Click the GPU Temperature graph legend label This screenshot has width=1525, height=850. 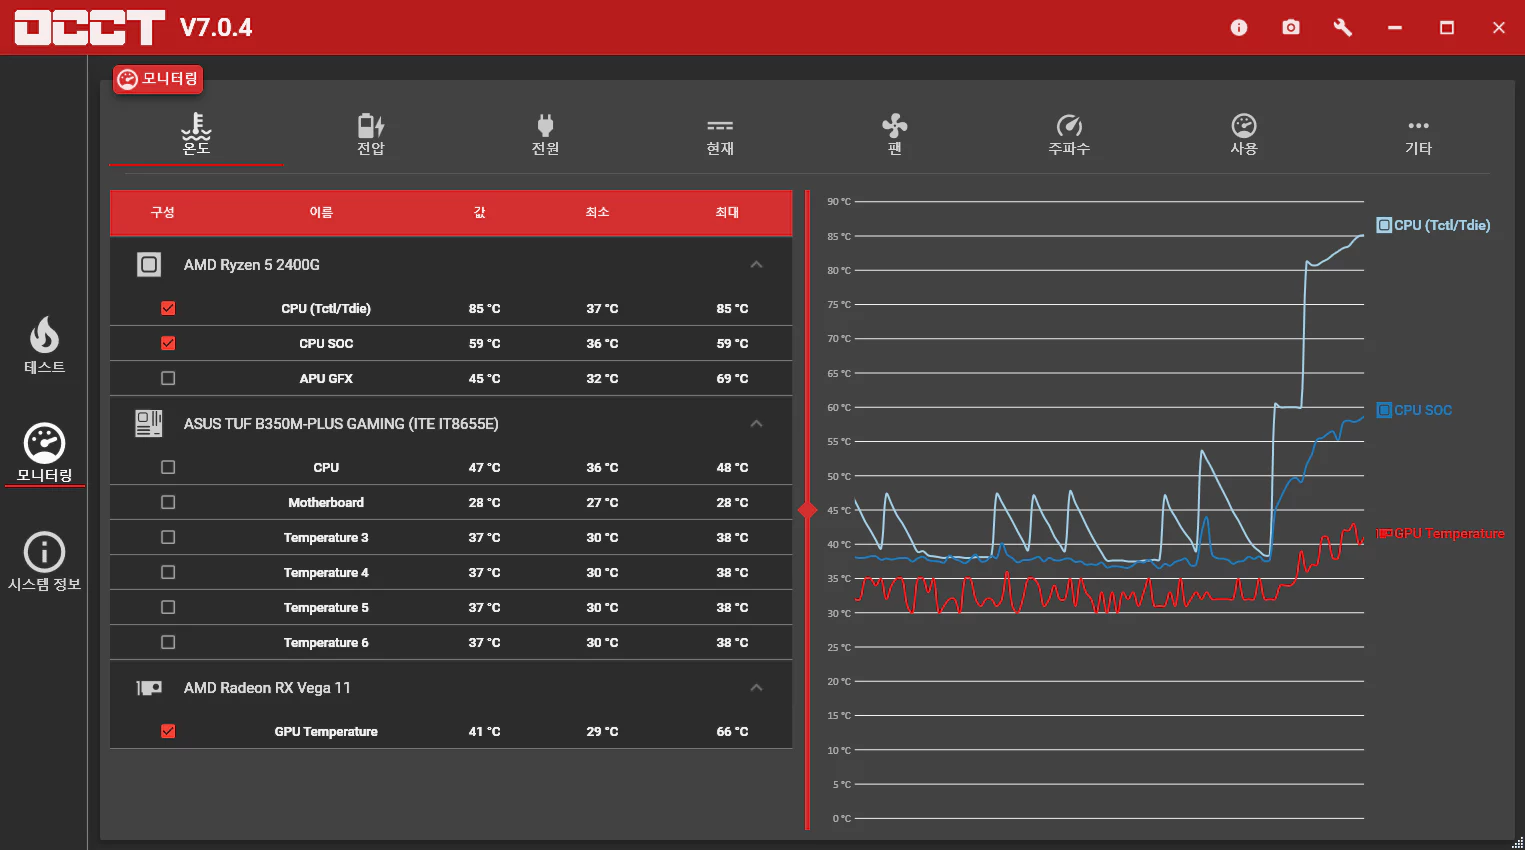(1449, 533)
